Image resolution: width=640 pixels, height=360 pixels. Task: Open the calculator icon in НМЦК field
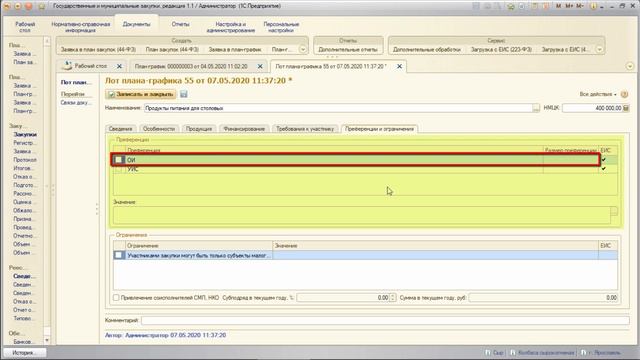click(626, 108)
